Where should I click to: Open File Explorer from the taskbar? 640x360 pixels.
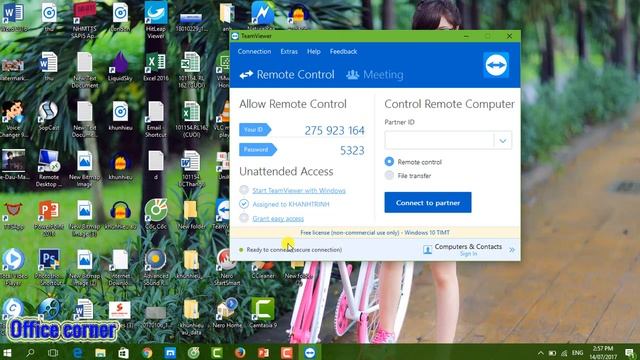(x=100, y=353)
